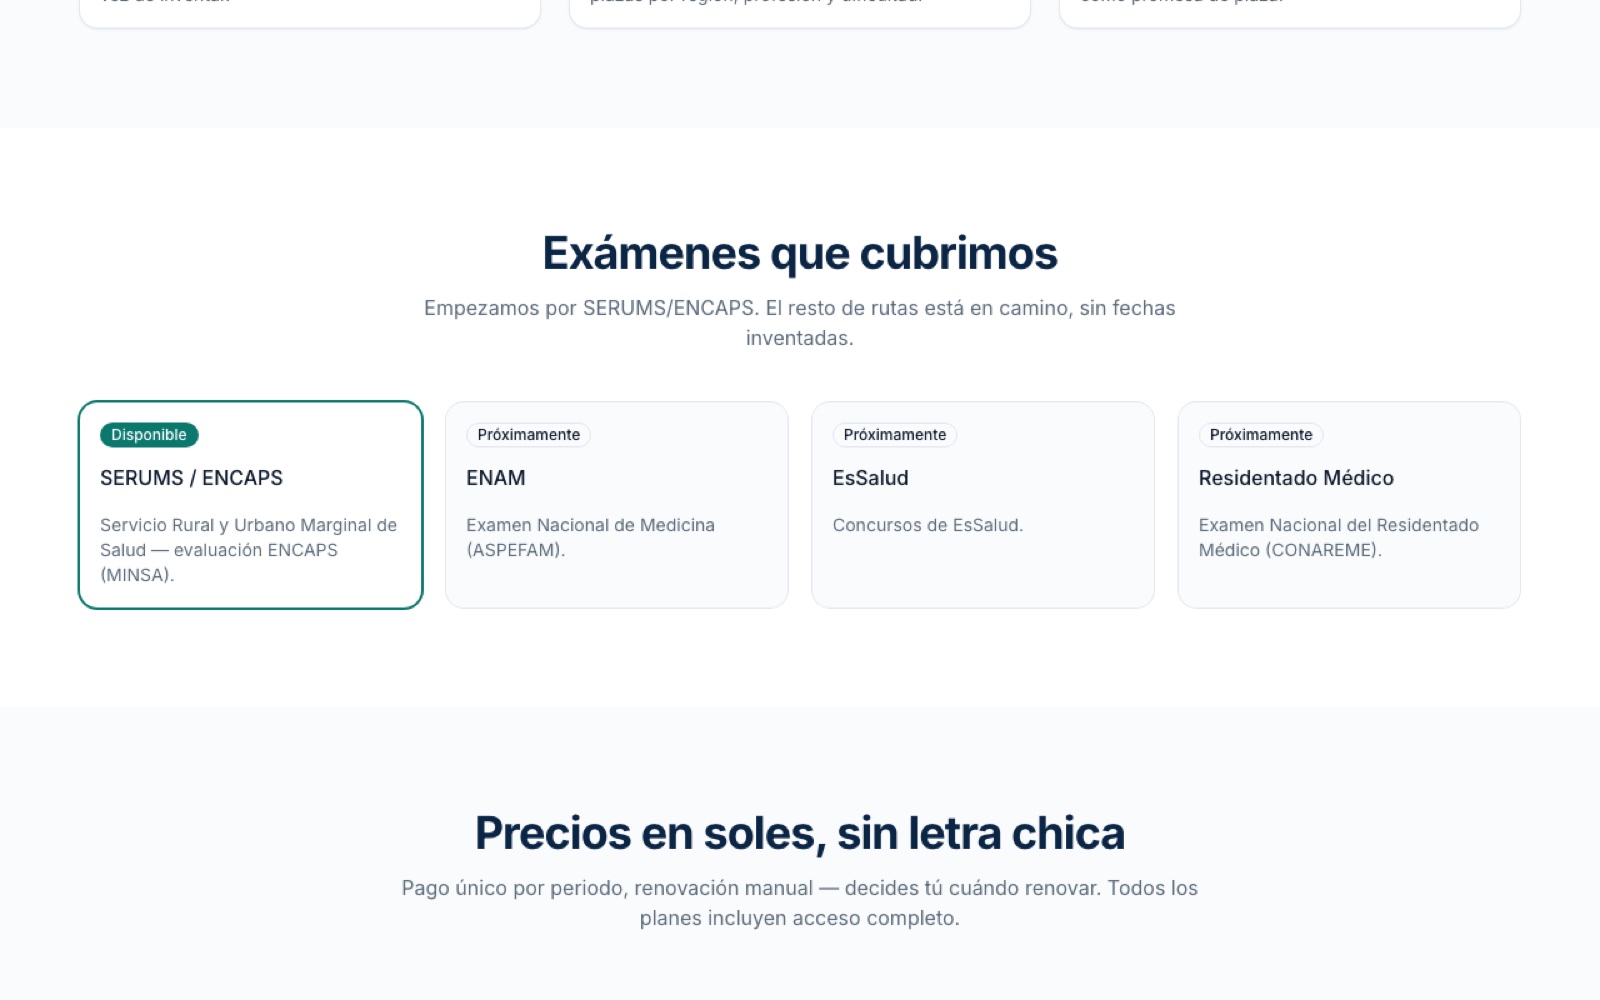Select the EsSalud exam card title
Viewport: 1600px width, 1000px height.
(870, 478)
